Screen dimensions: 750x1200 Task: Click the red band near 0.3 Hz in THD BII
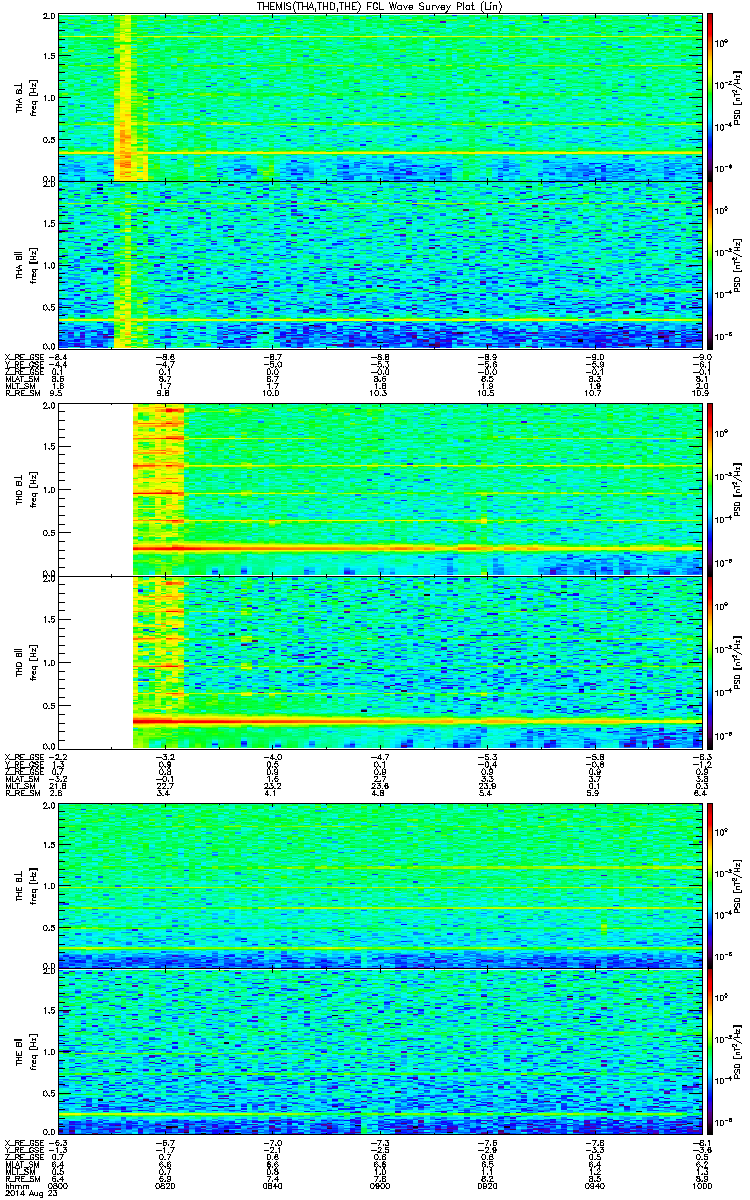pos(417,721)
